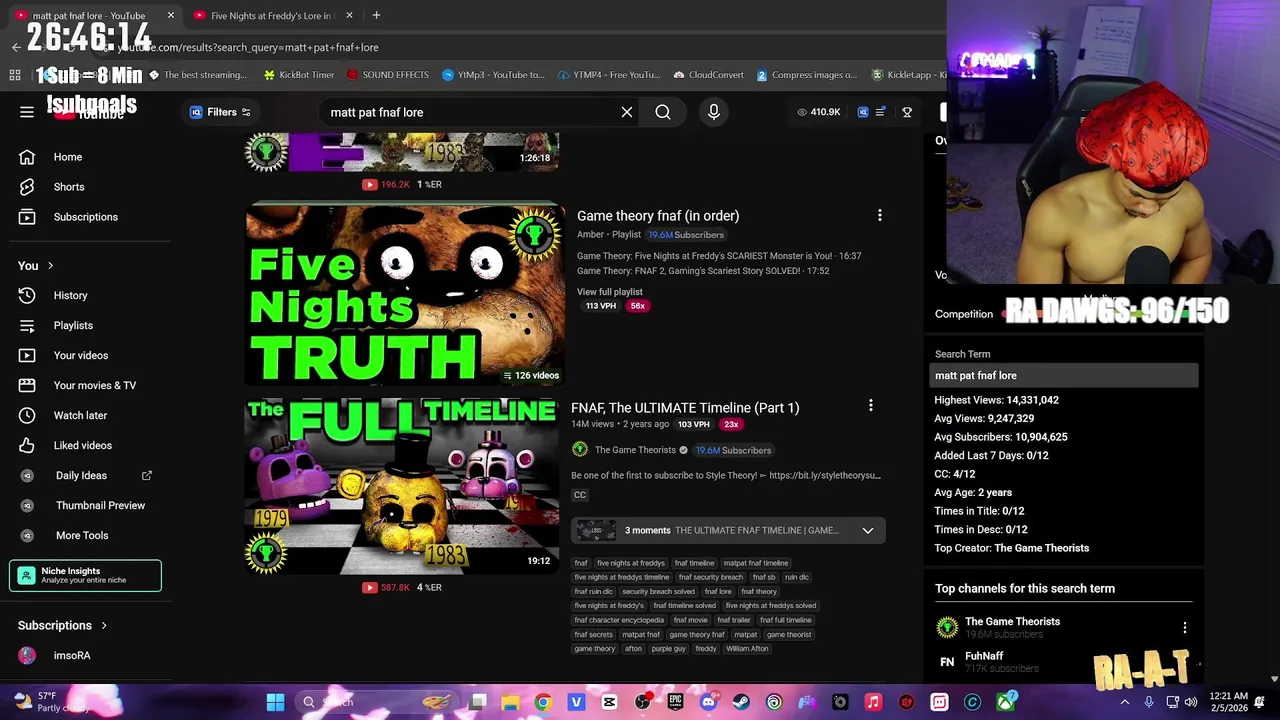
Task: Select the 'five nights at freddys' tag
Action: [x=630, y=563]
